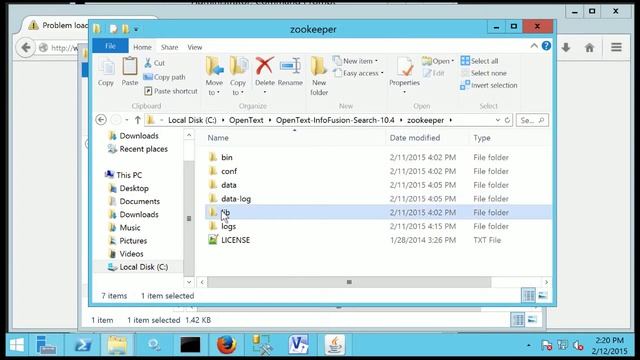Sort by the Type column header
640x360 pixels.
point(482,138)
